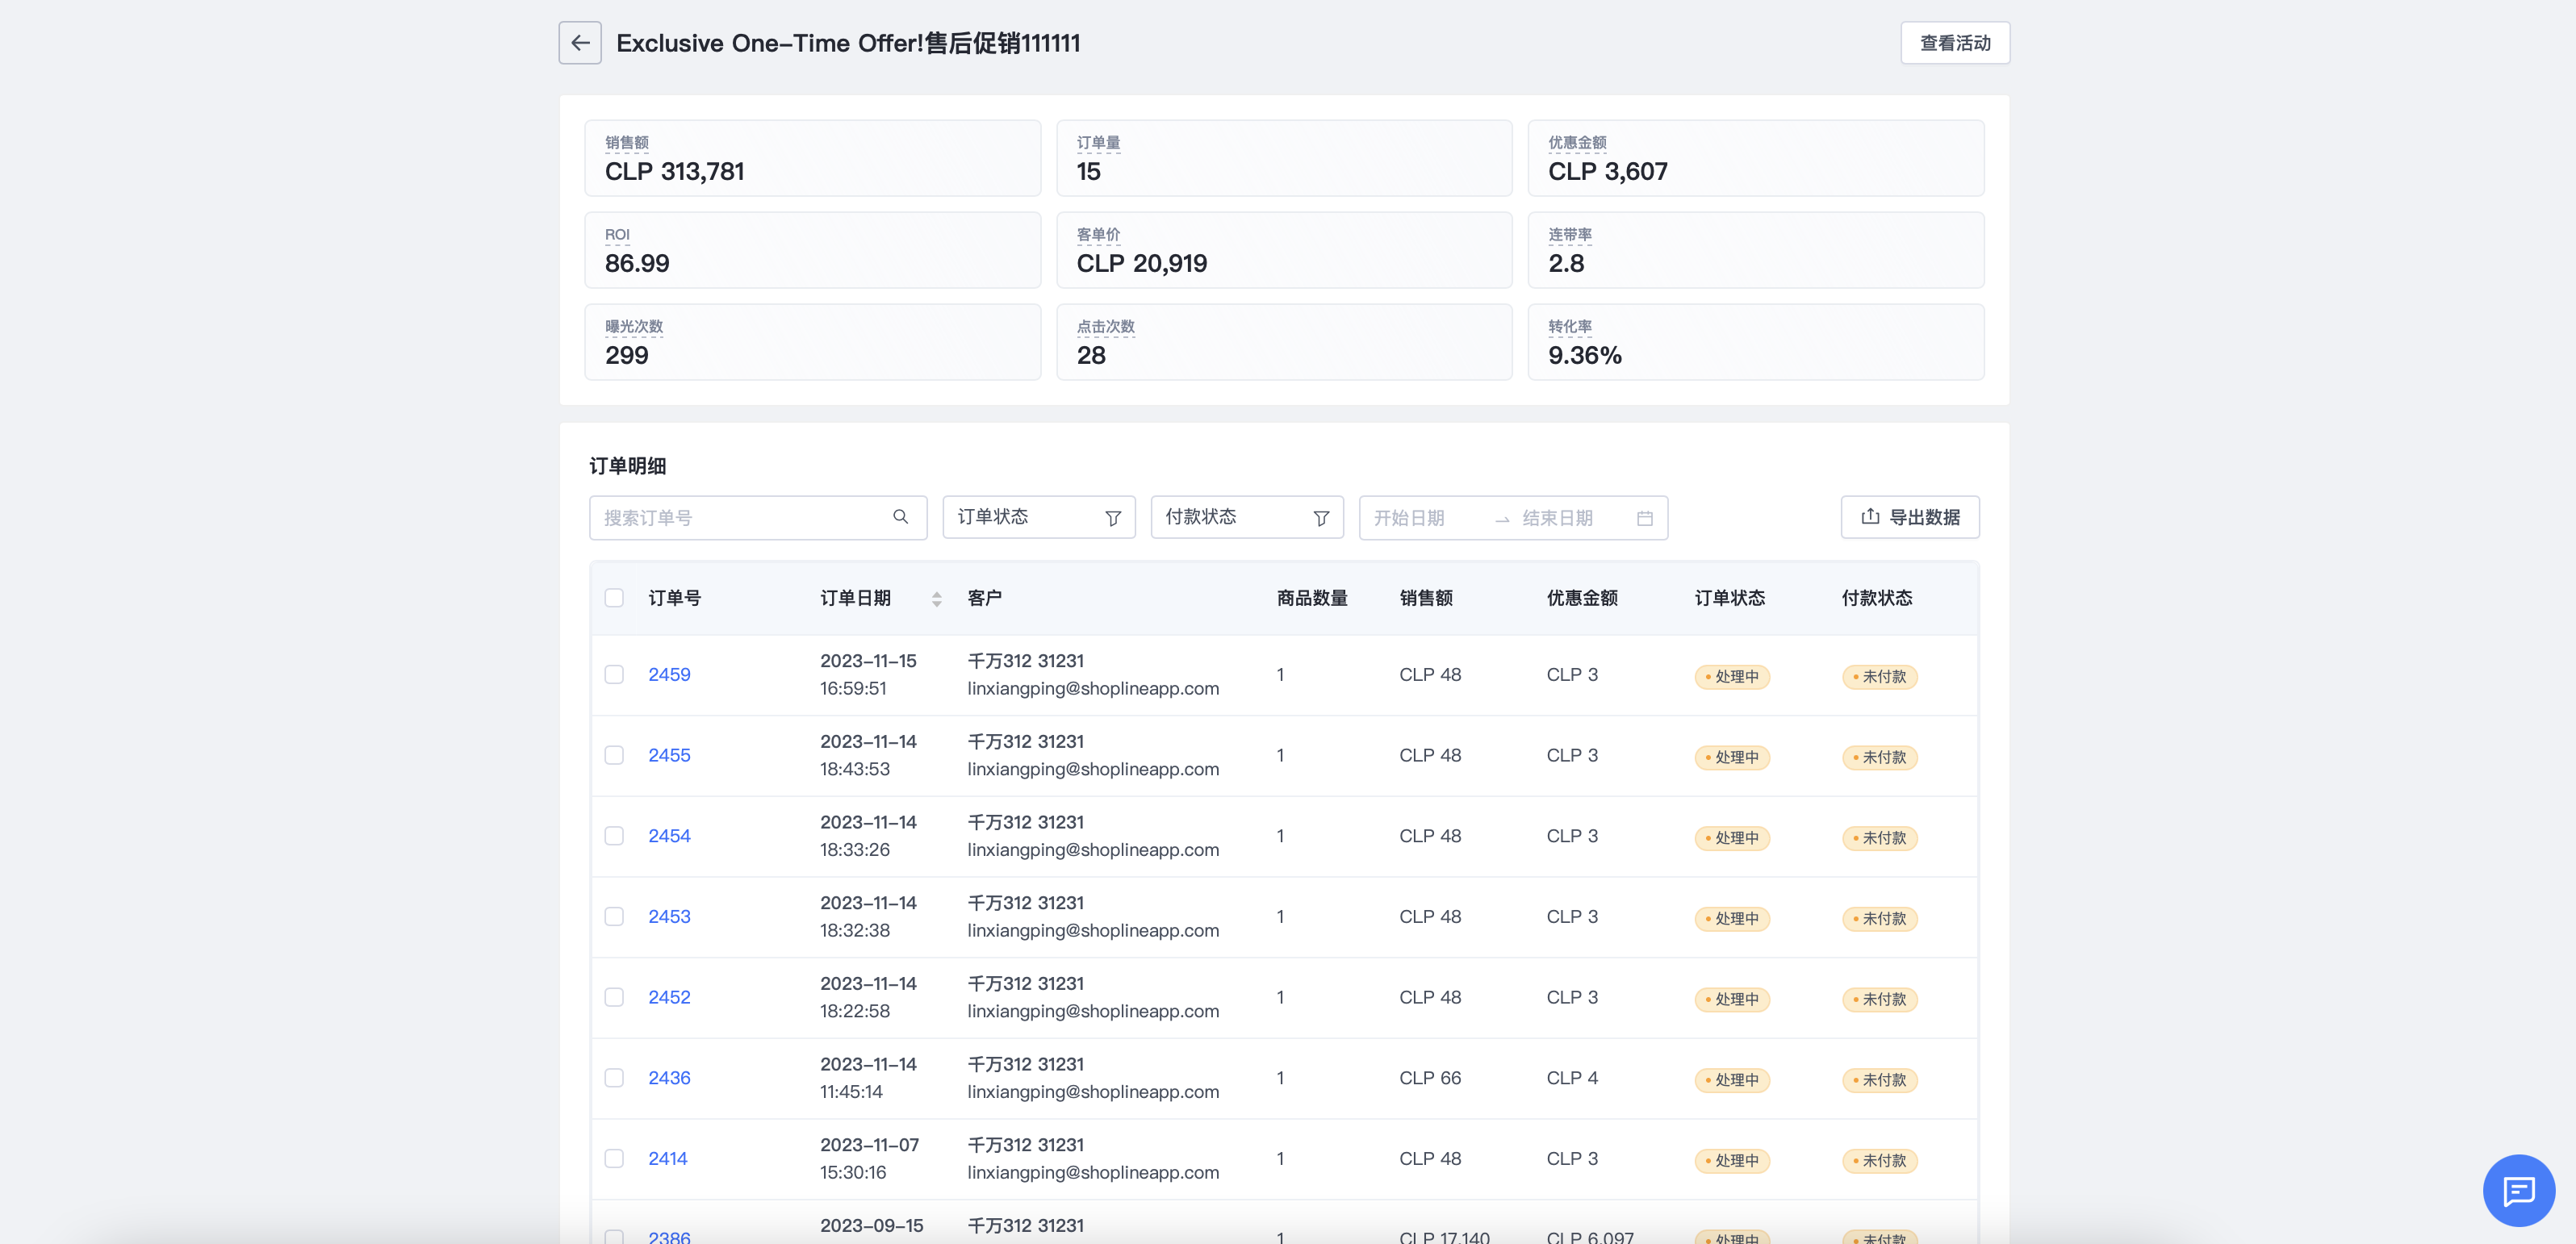
Task: Click the export icon in 导出数据
Action: pos(1869,517)
